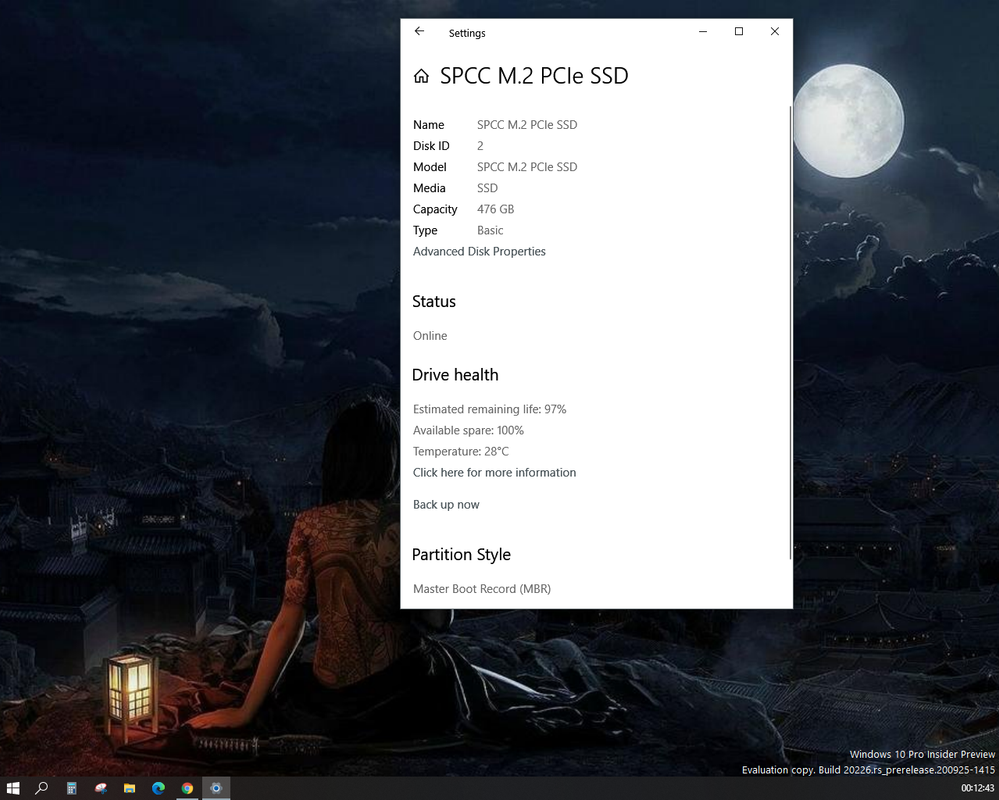Click here for more information link
Image resolution: width=999 pixels, height=800 pixels.
(494, 473)
